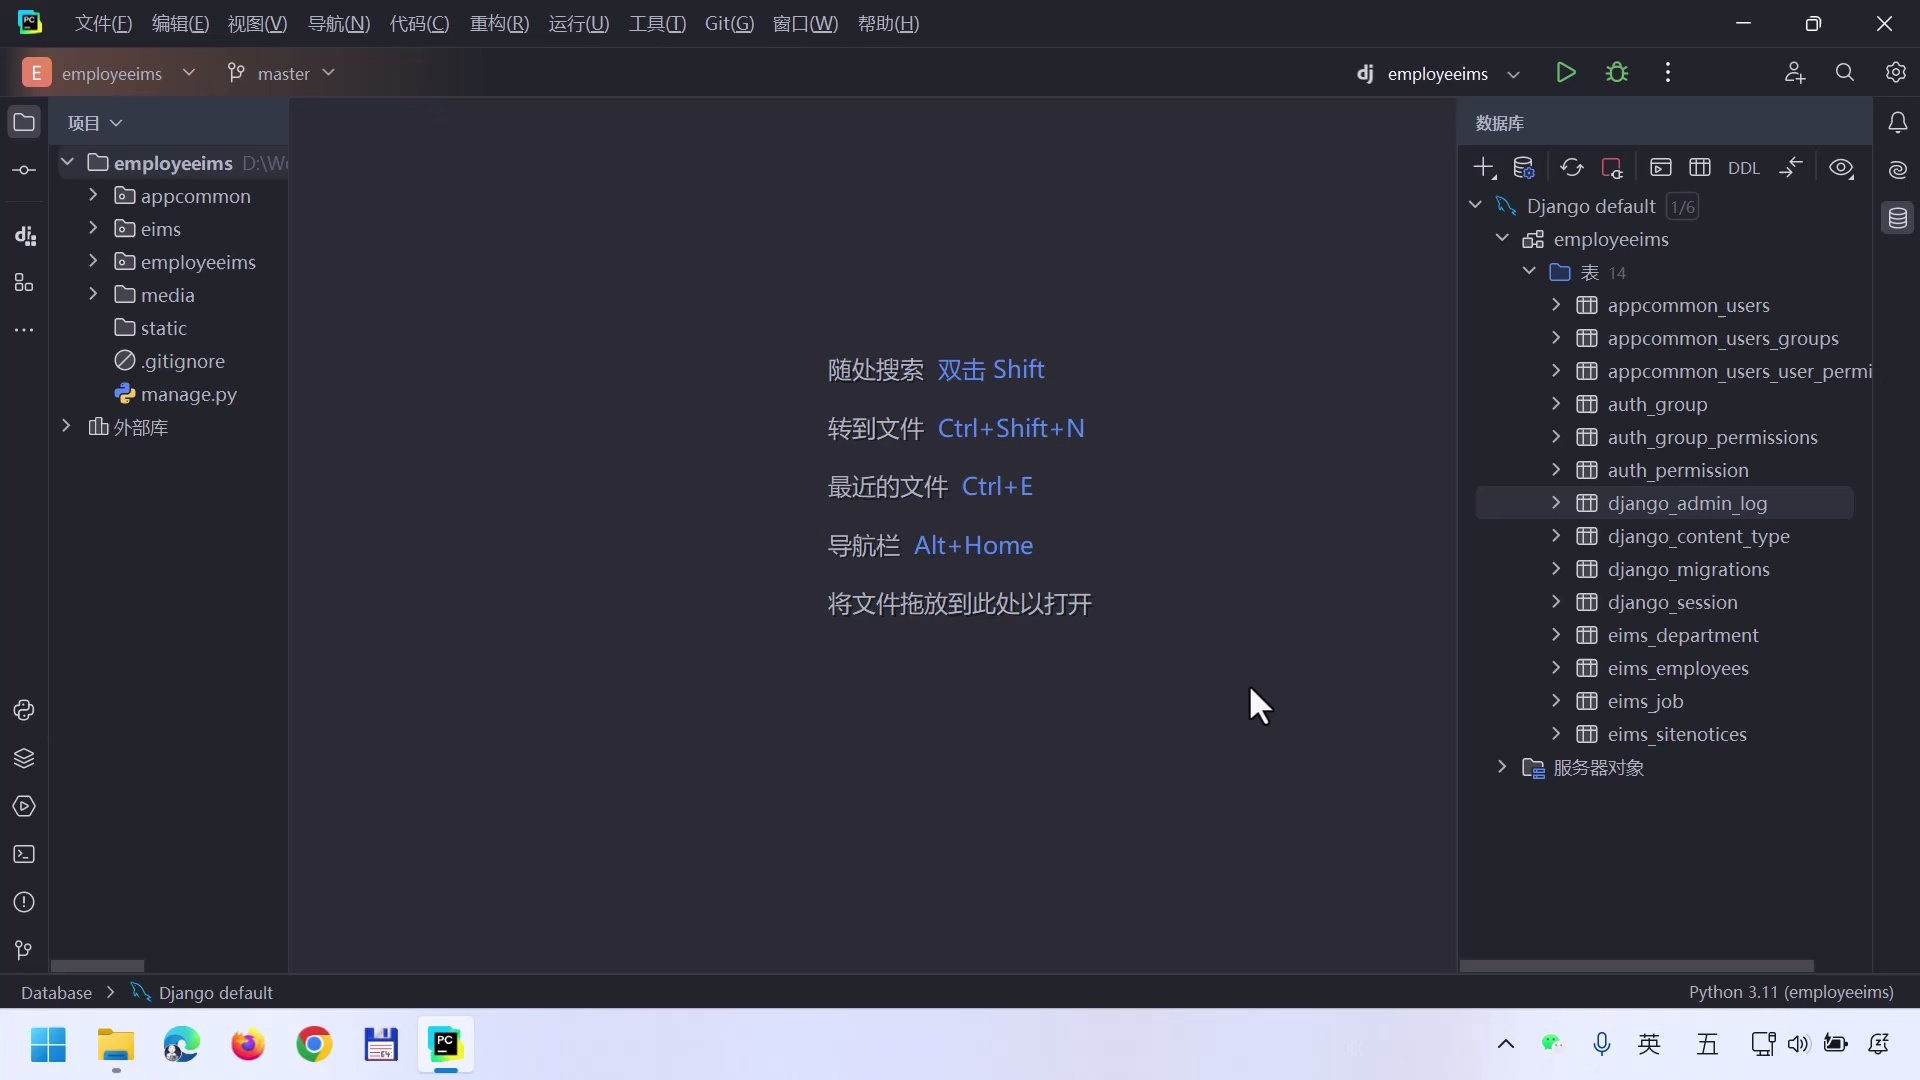Open the Python Packages tool window
This screenshot has width=1920, height=1080.
(24, 760)
